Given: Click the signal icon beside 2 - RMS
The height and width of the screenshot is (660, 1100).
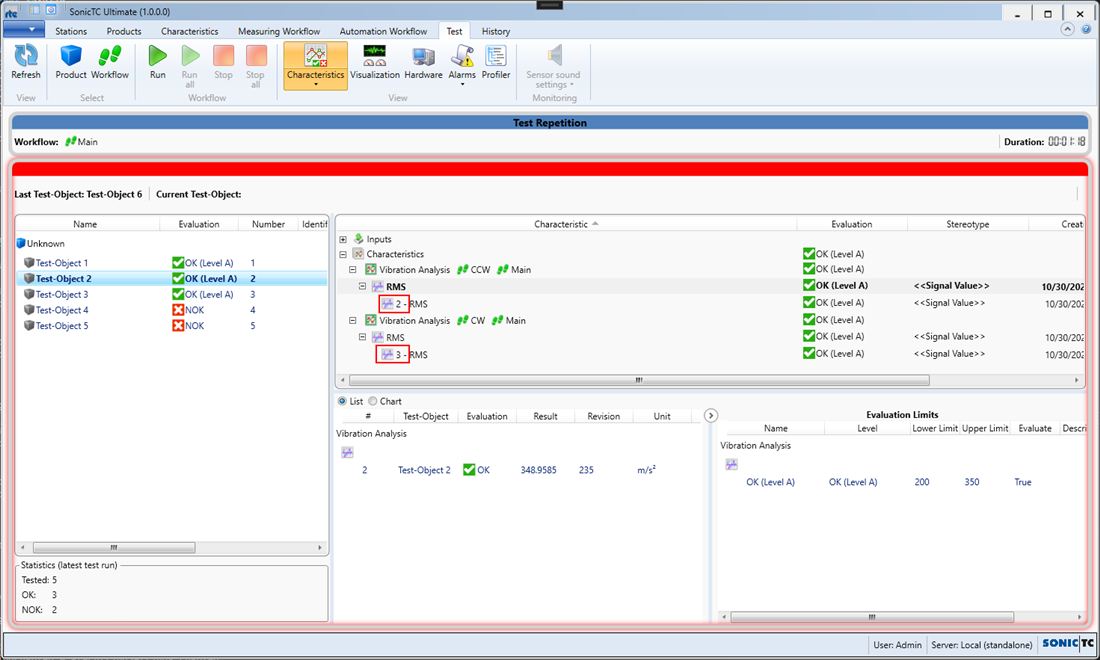Looking at the screenshot, I should (387, 304).
